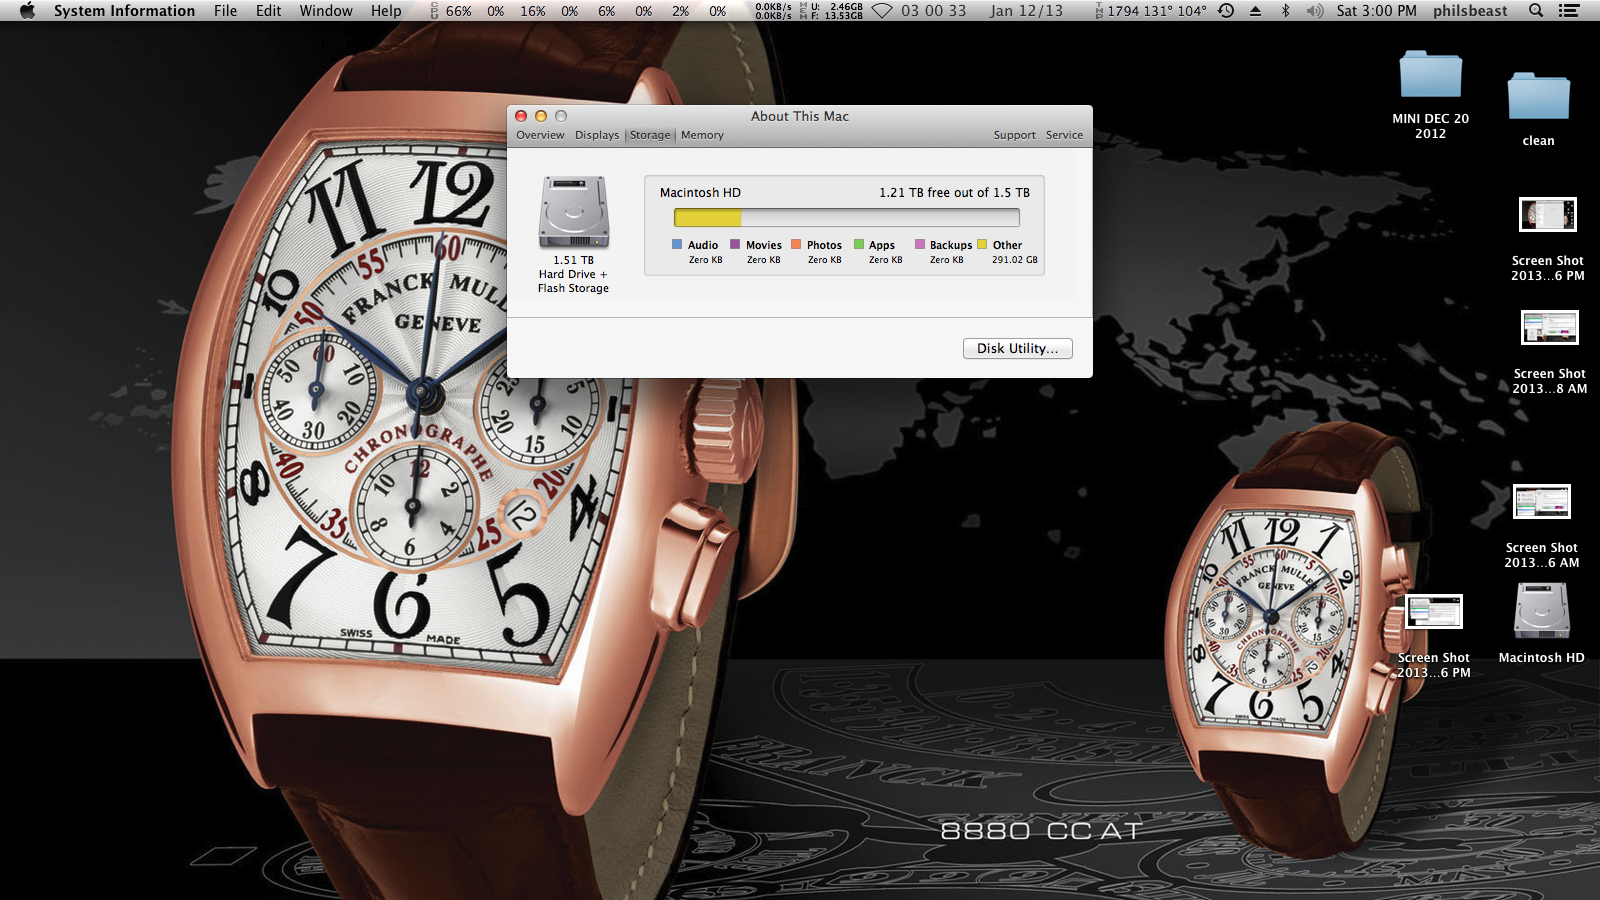Viewport: 1600px width, 900px height.
Task: Open the File menu
Action: pyautogui.click(x=225, y=11)
